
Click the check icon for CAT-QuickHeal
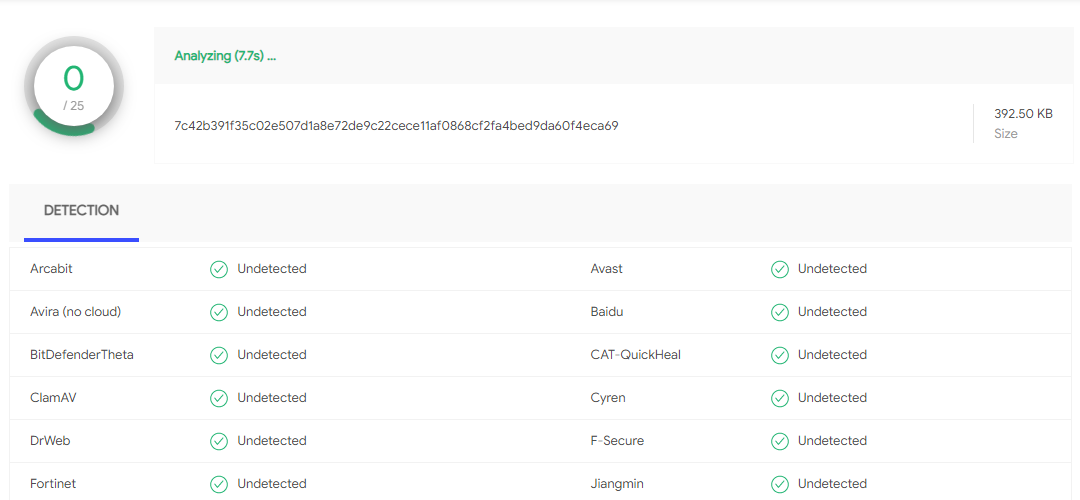pyautogui.click(x=780, y=355)
